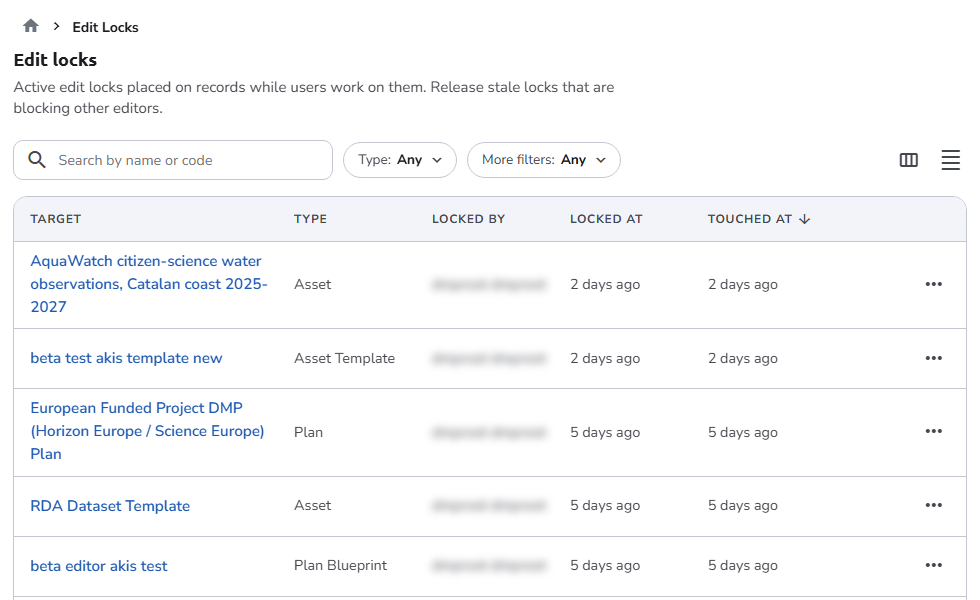The width and height of the screenshot is (980, 600).
Task: Open actions menu for European Funded Project DMP row
Action: tap(933, 431)
